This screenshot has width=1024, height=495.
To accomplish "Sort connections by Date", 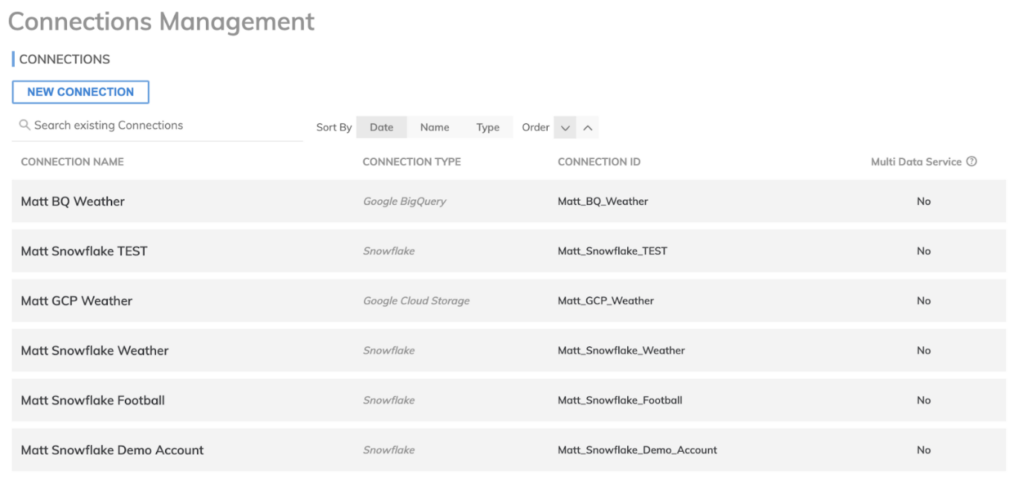I will (381, 127).
